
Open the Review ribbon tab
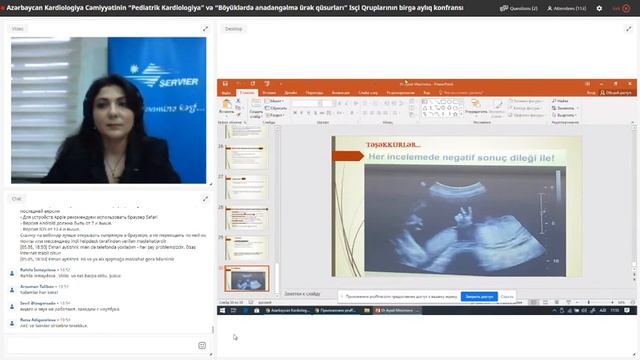(400, 93)
